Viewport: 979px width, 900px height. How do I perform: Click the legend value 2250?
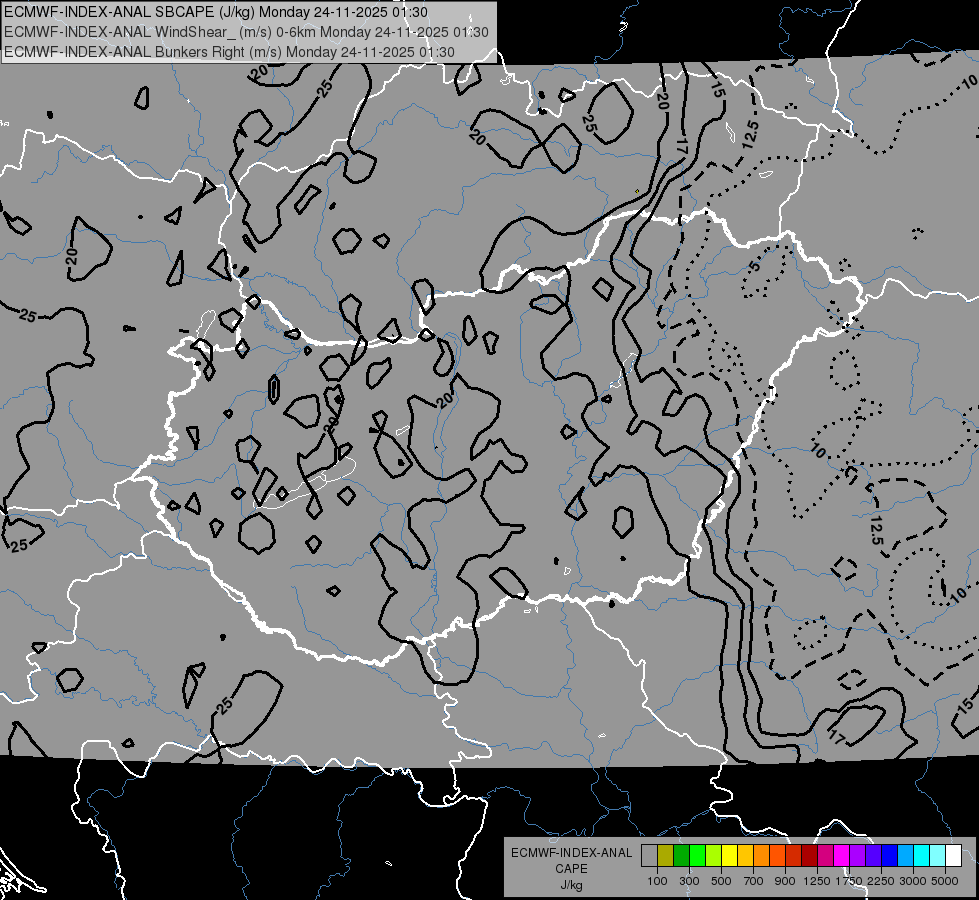(x=882, y=881)
